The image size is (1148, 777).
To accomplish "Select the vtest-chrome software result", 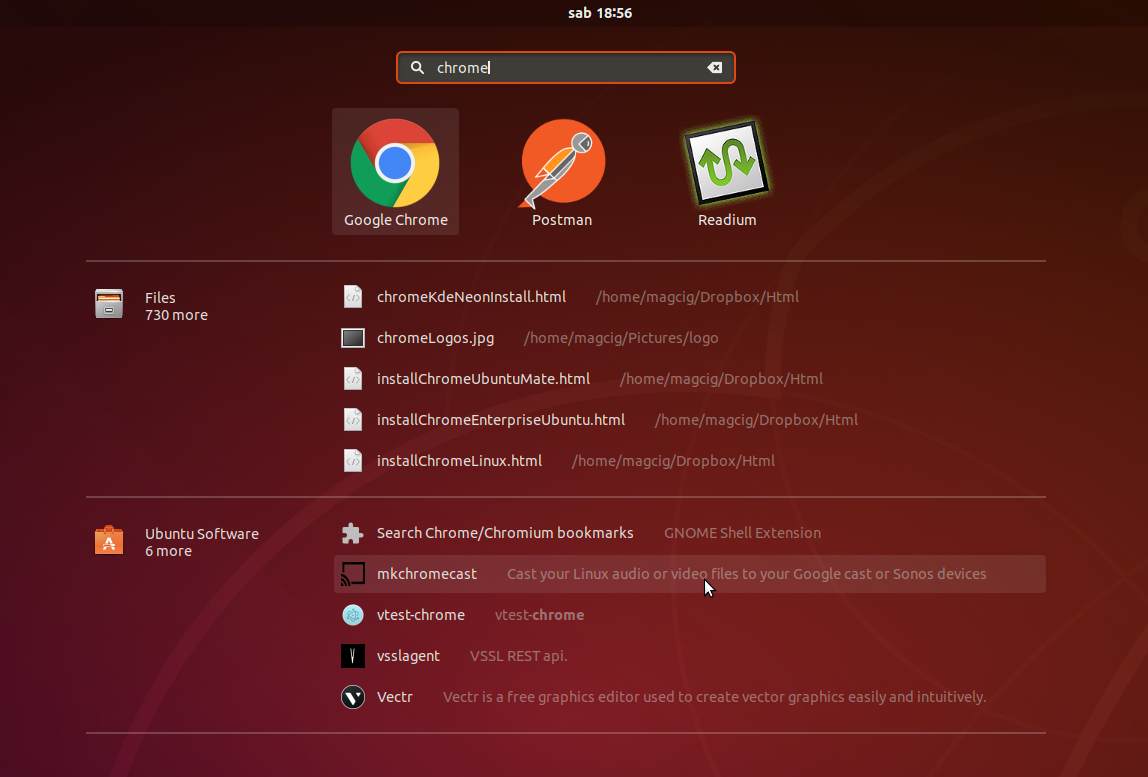I will pyautogui.click(x=690, y=615).
